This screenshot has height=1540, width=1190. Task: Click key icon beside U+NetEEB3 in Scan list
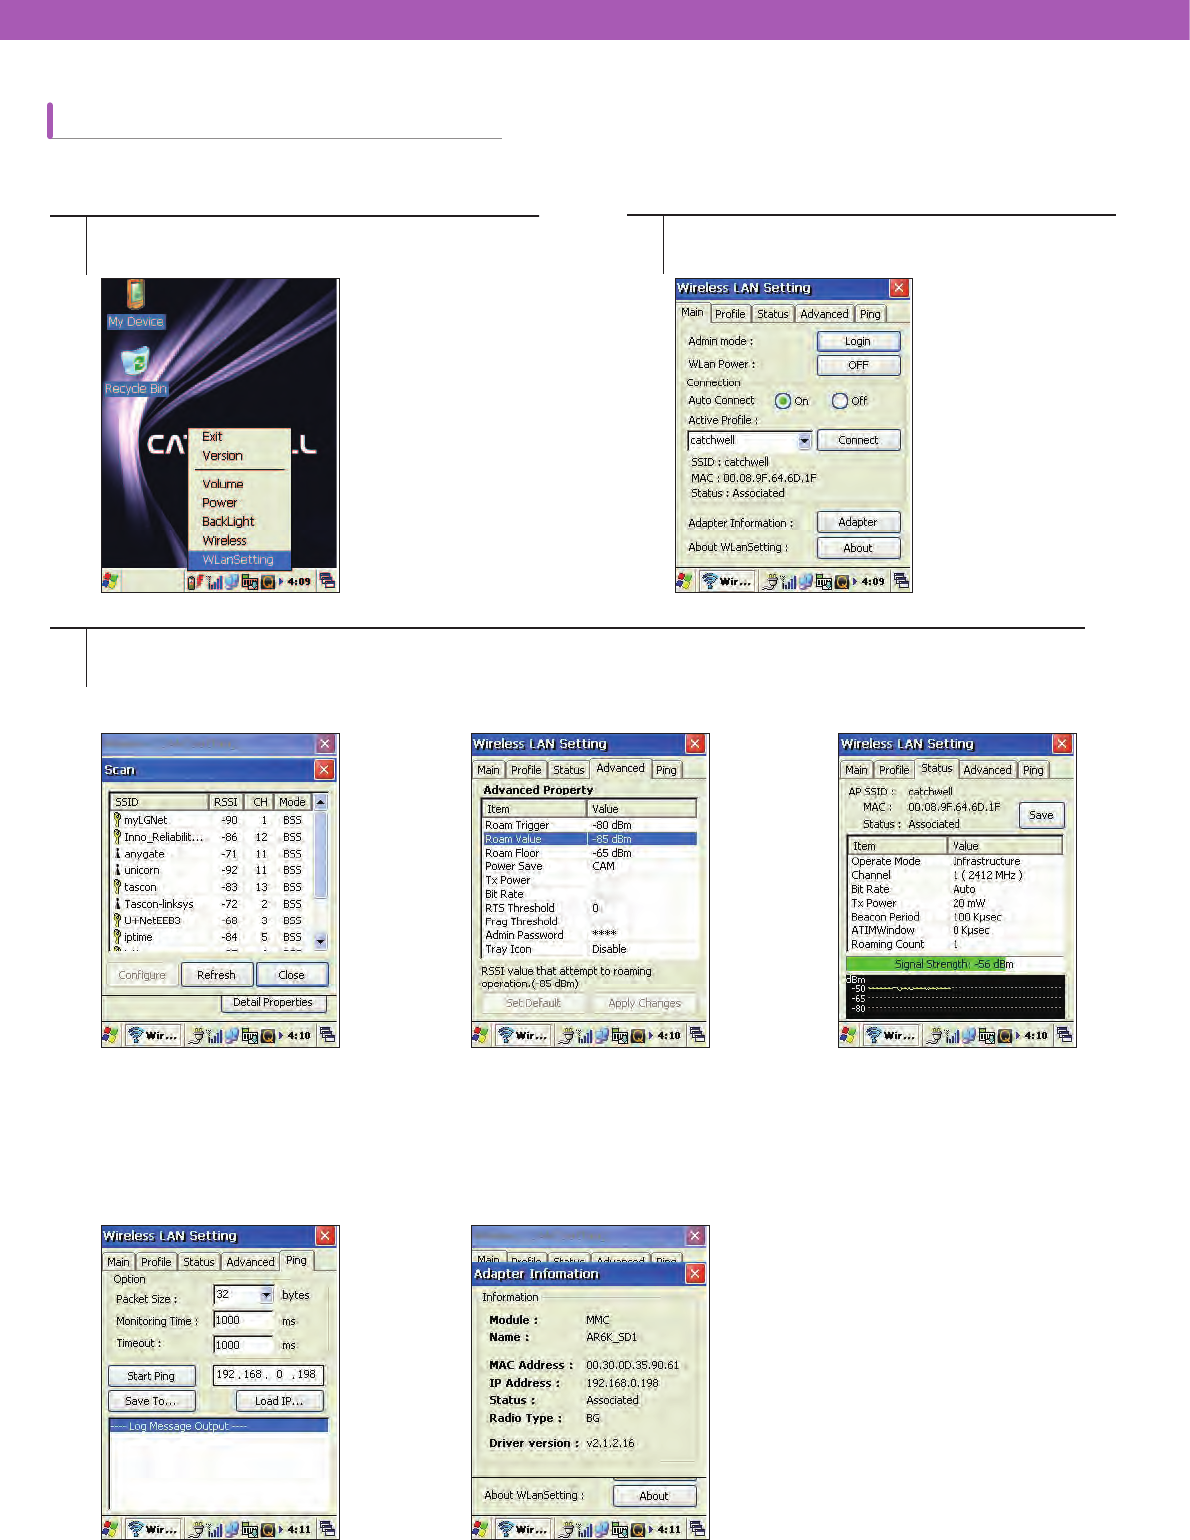tap(117, 920)
